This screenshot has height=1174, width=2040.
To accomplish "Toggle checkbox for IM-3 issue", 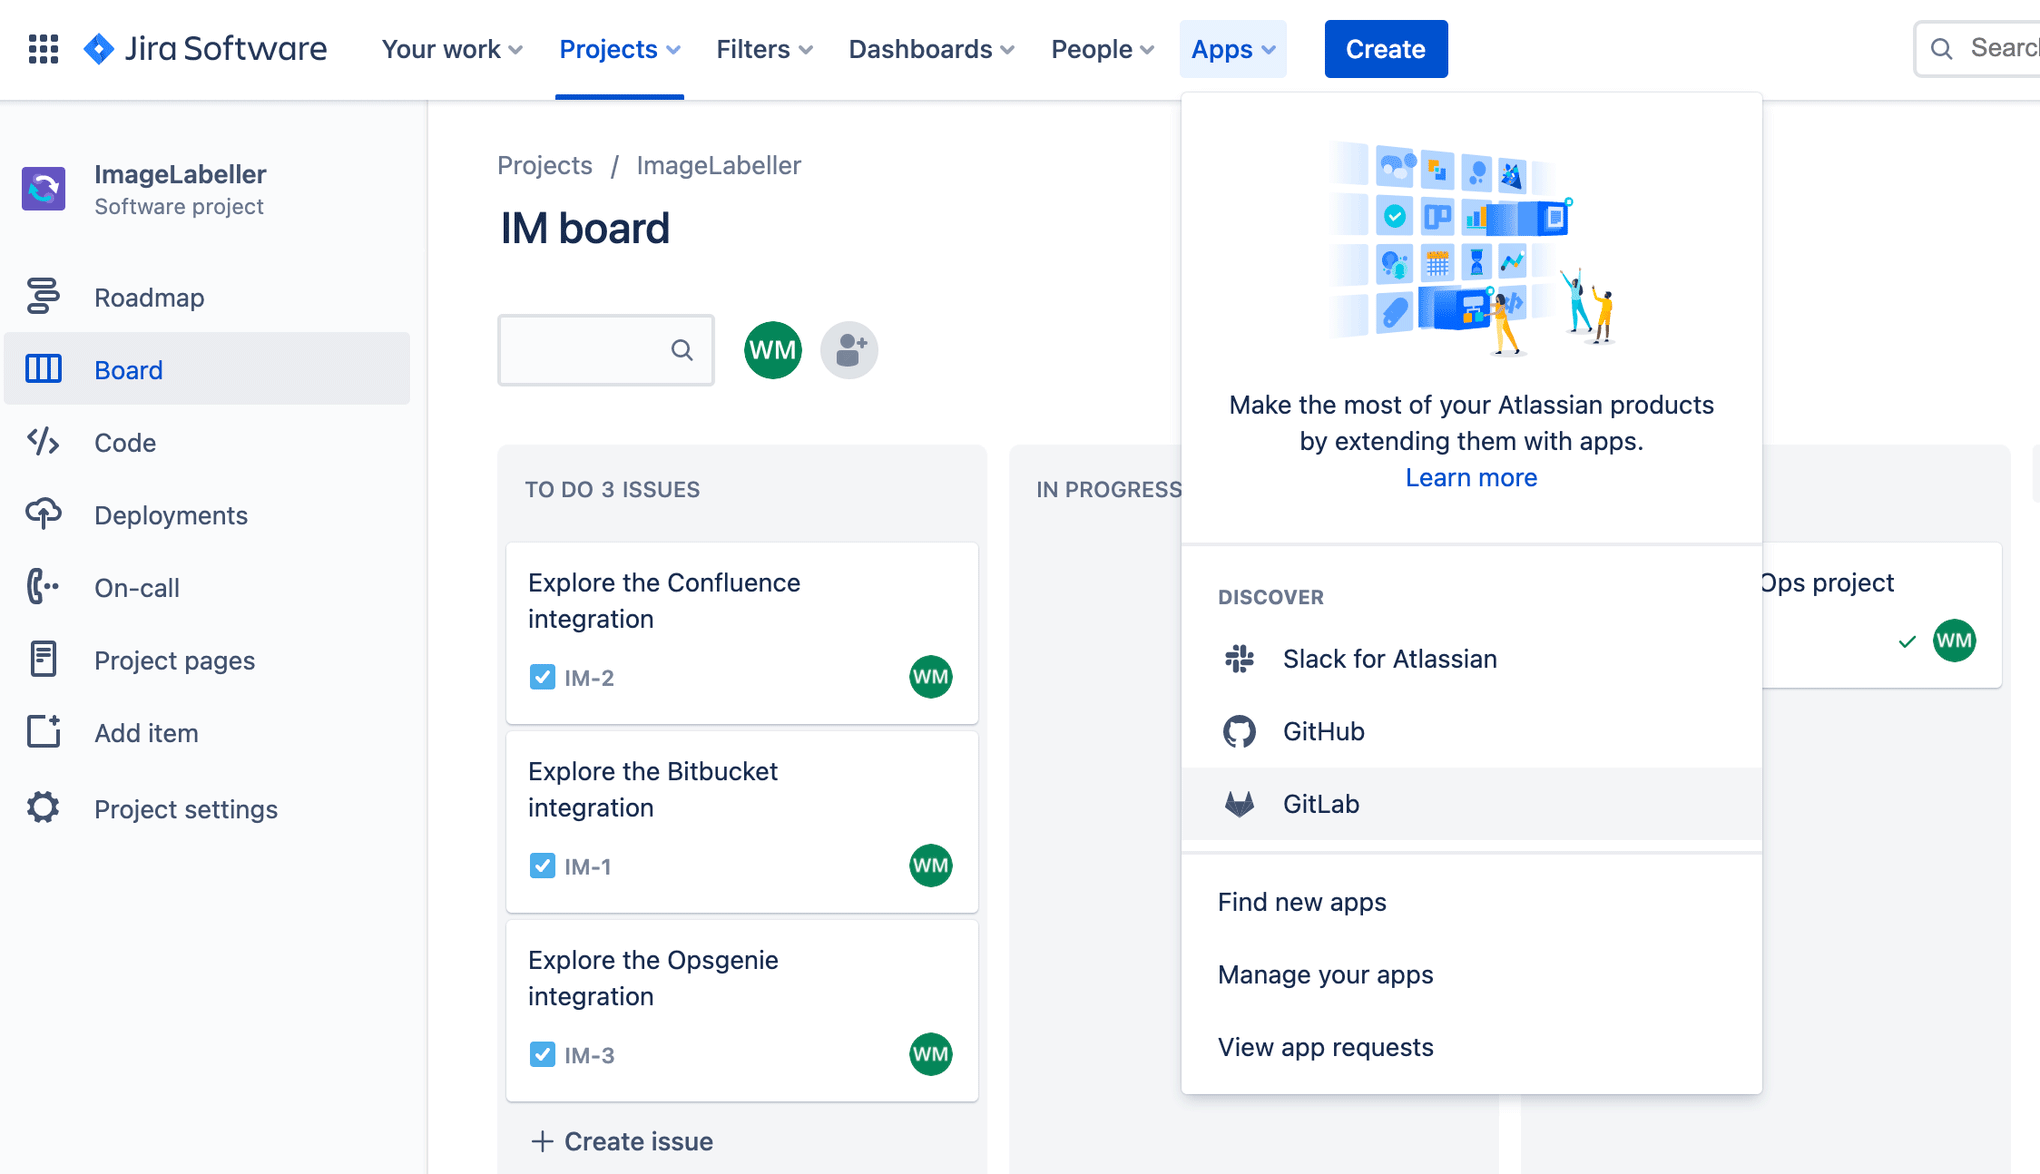I will coord(542,1054).
